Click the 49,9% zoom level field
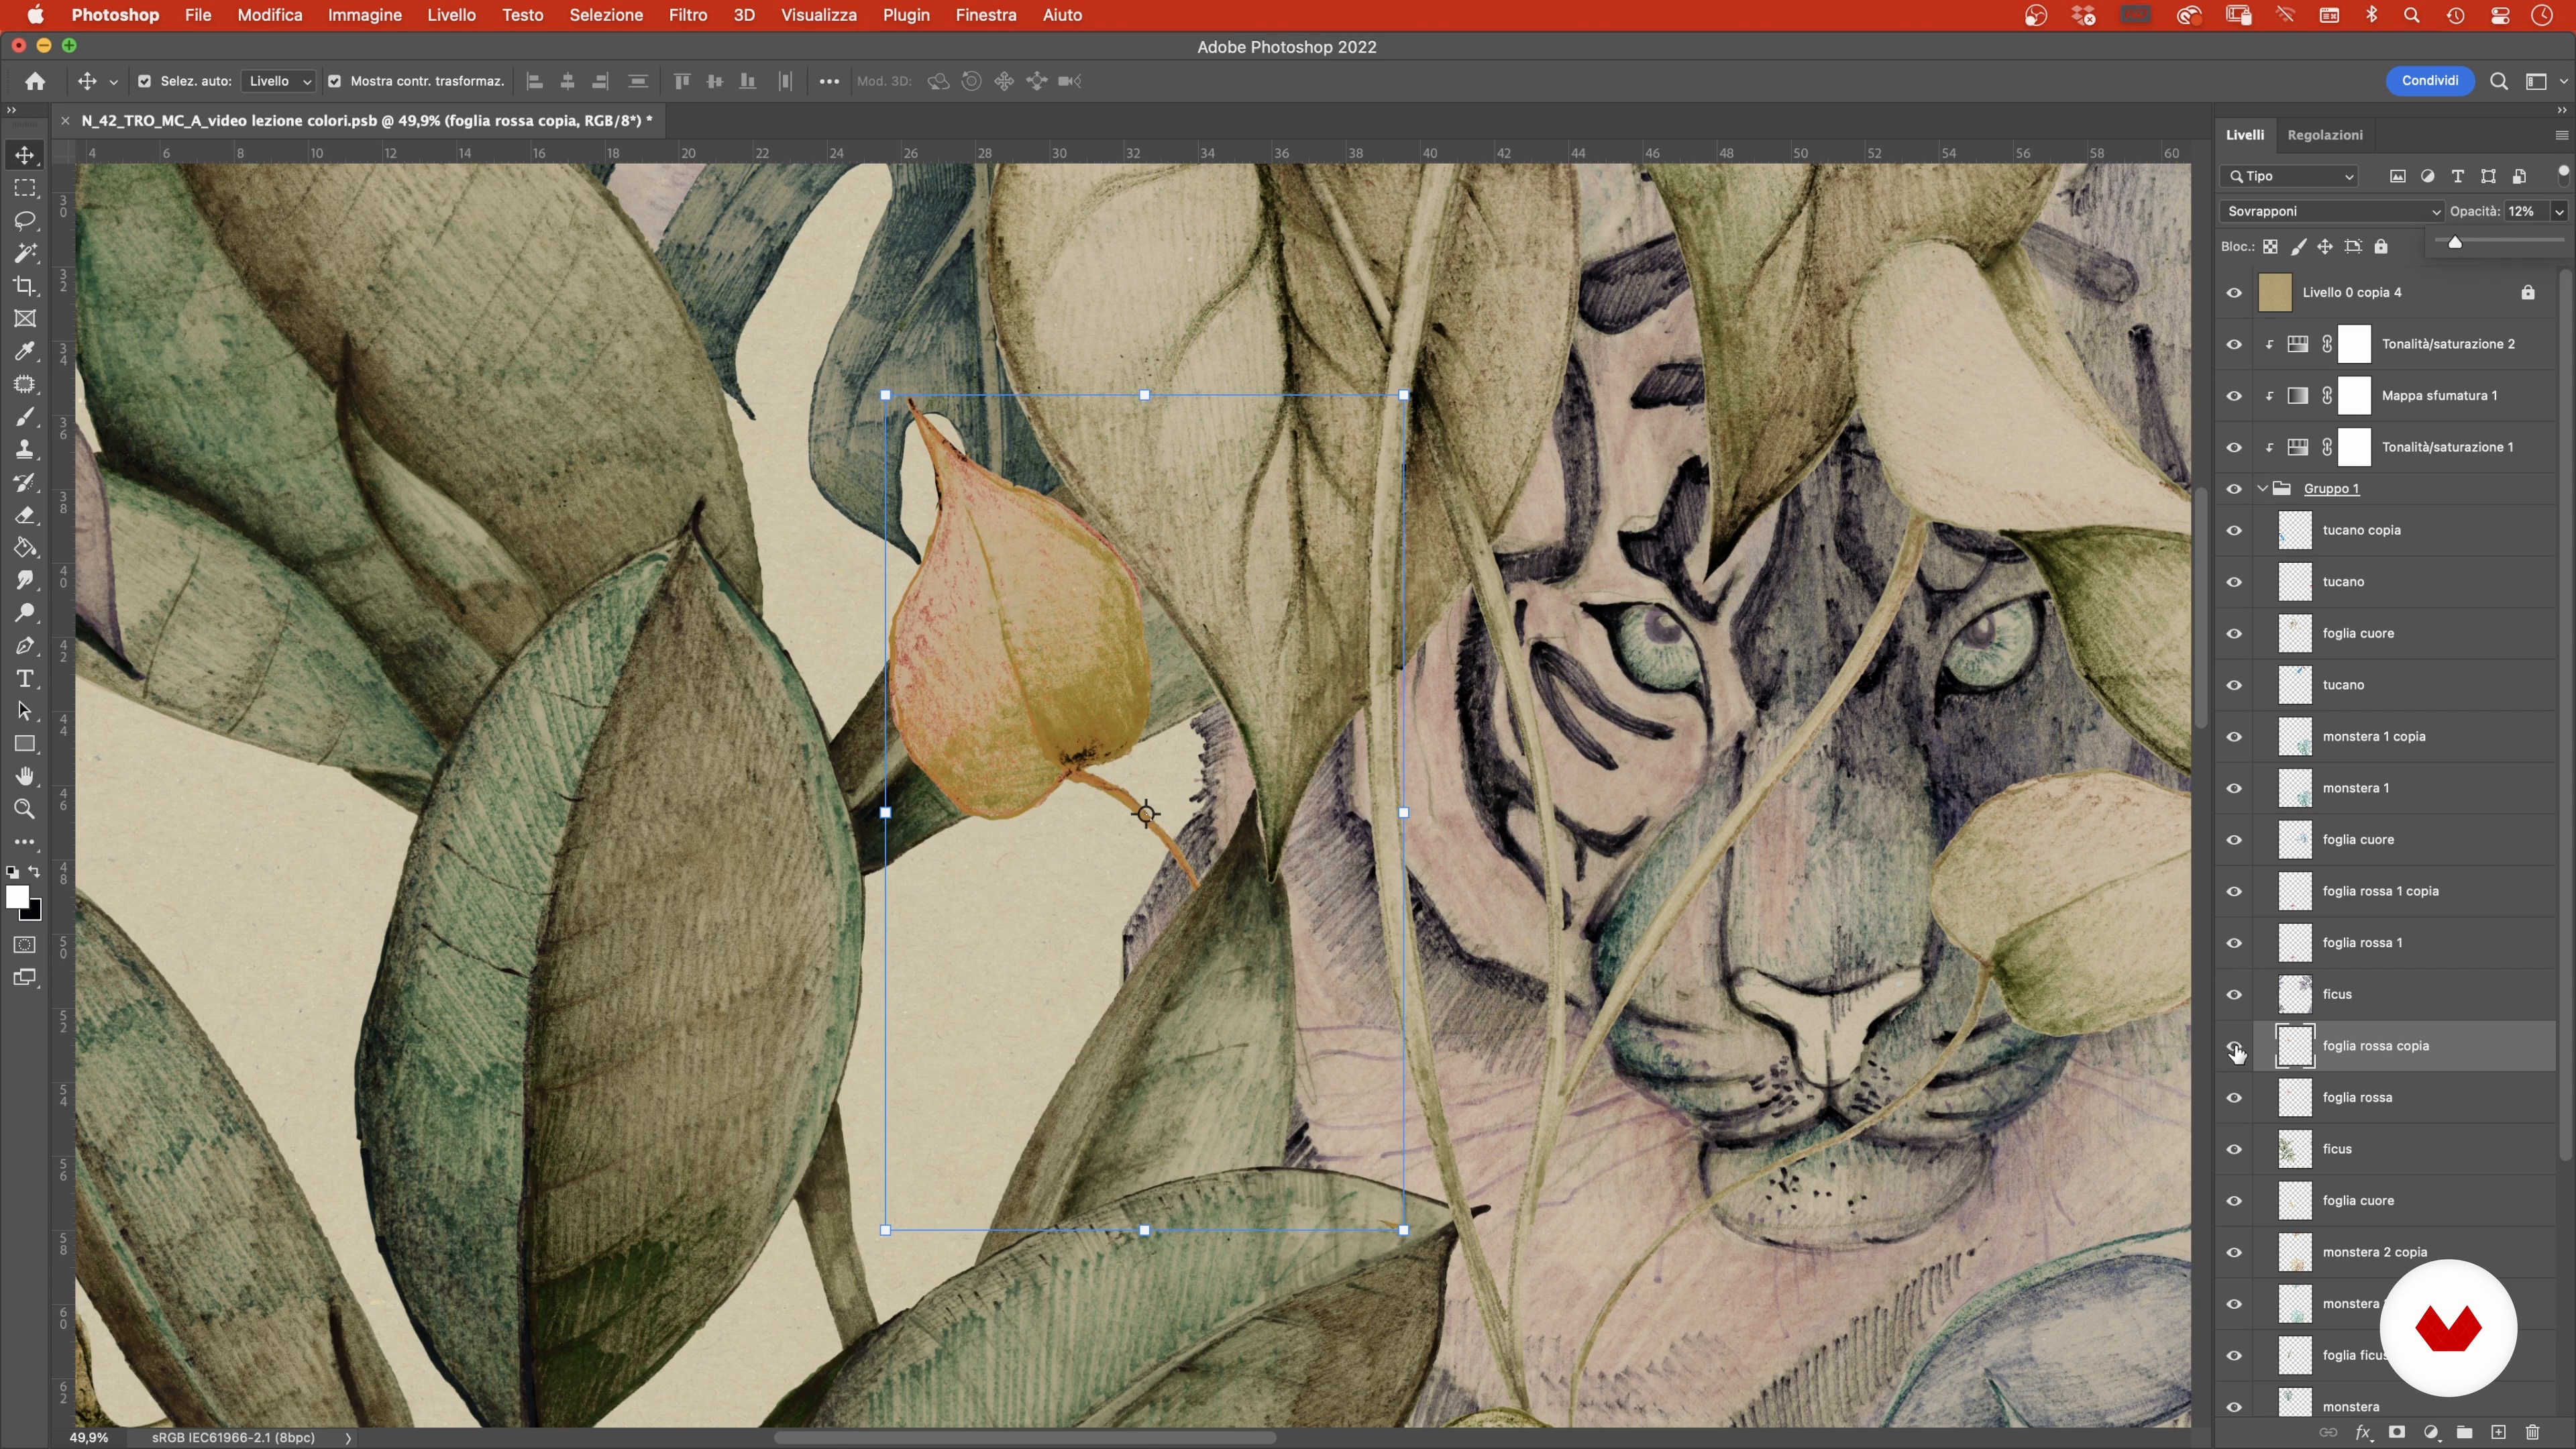This screenshot has height=1449, width=2576. (89, 1437)
